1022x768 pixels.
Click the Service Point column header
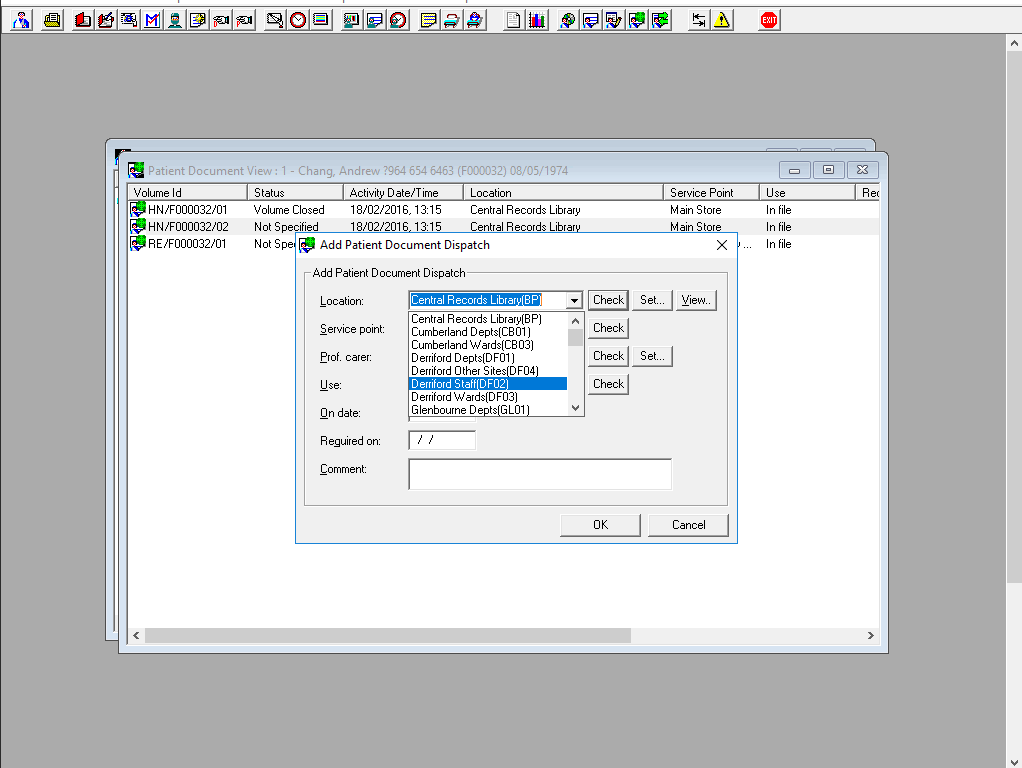click(x=711, y=192)
